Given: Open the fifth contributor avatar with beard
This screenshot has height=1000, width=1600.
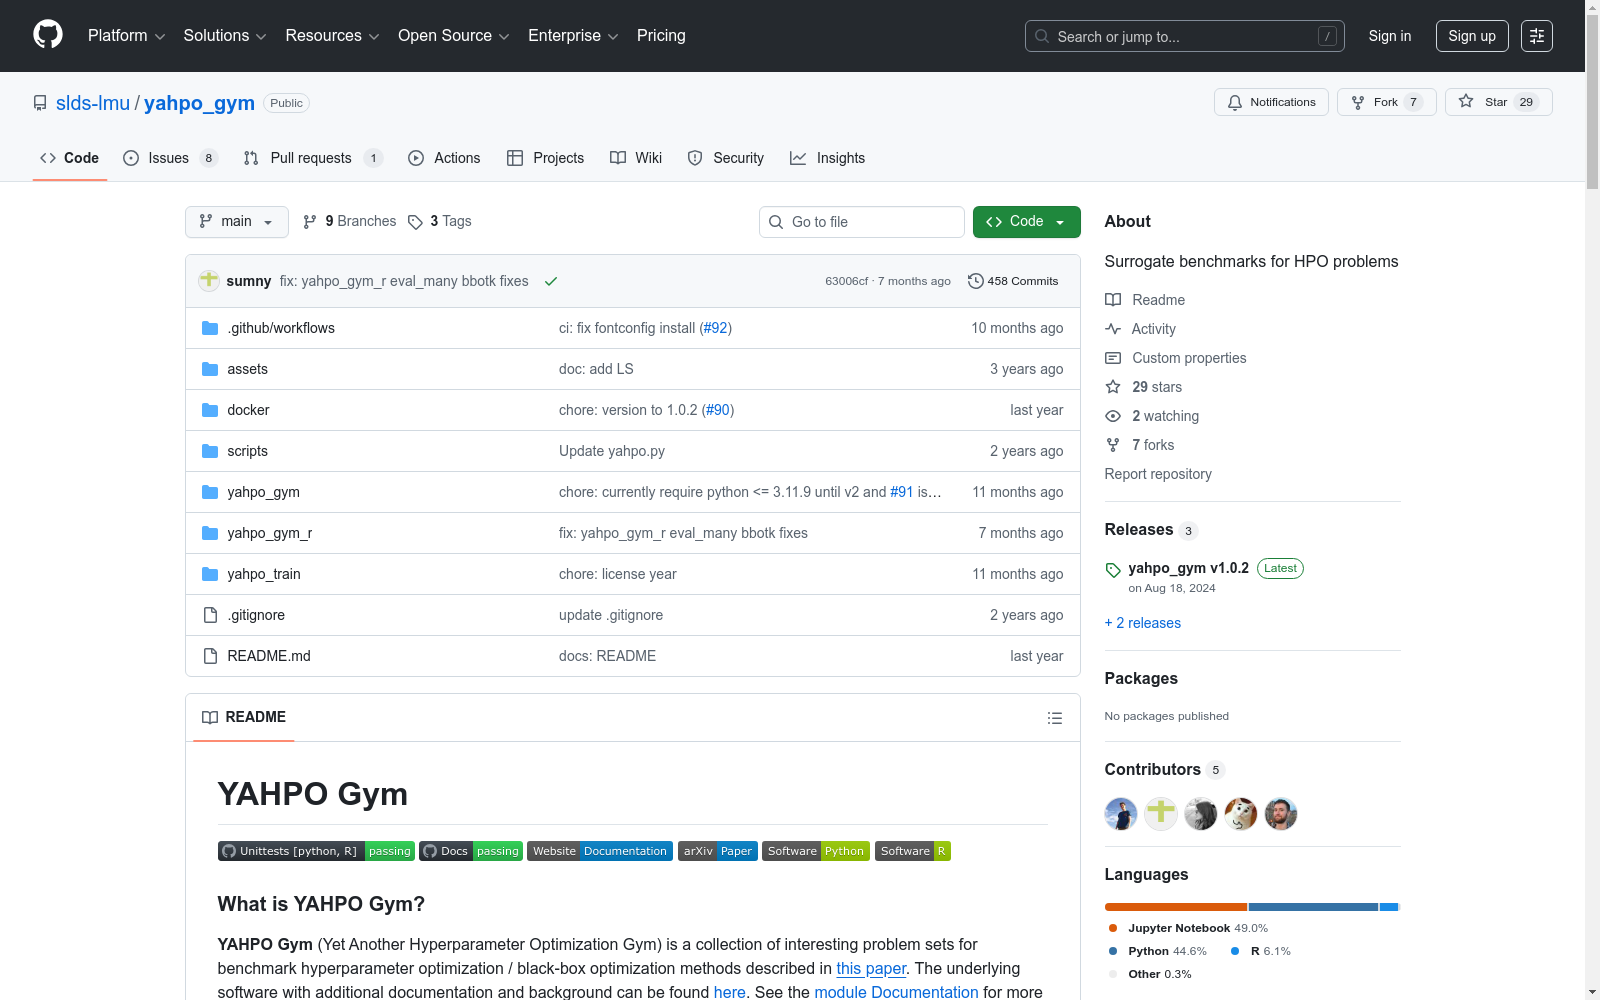Looking at the screenshot, I should 1281,814.
